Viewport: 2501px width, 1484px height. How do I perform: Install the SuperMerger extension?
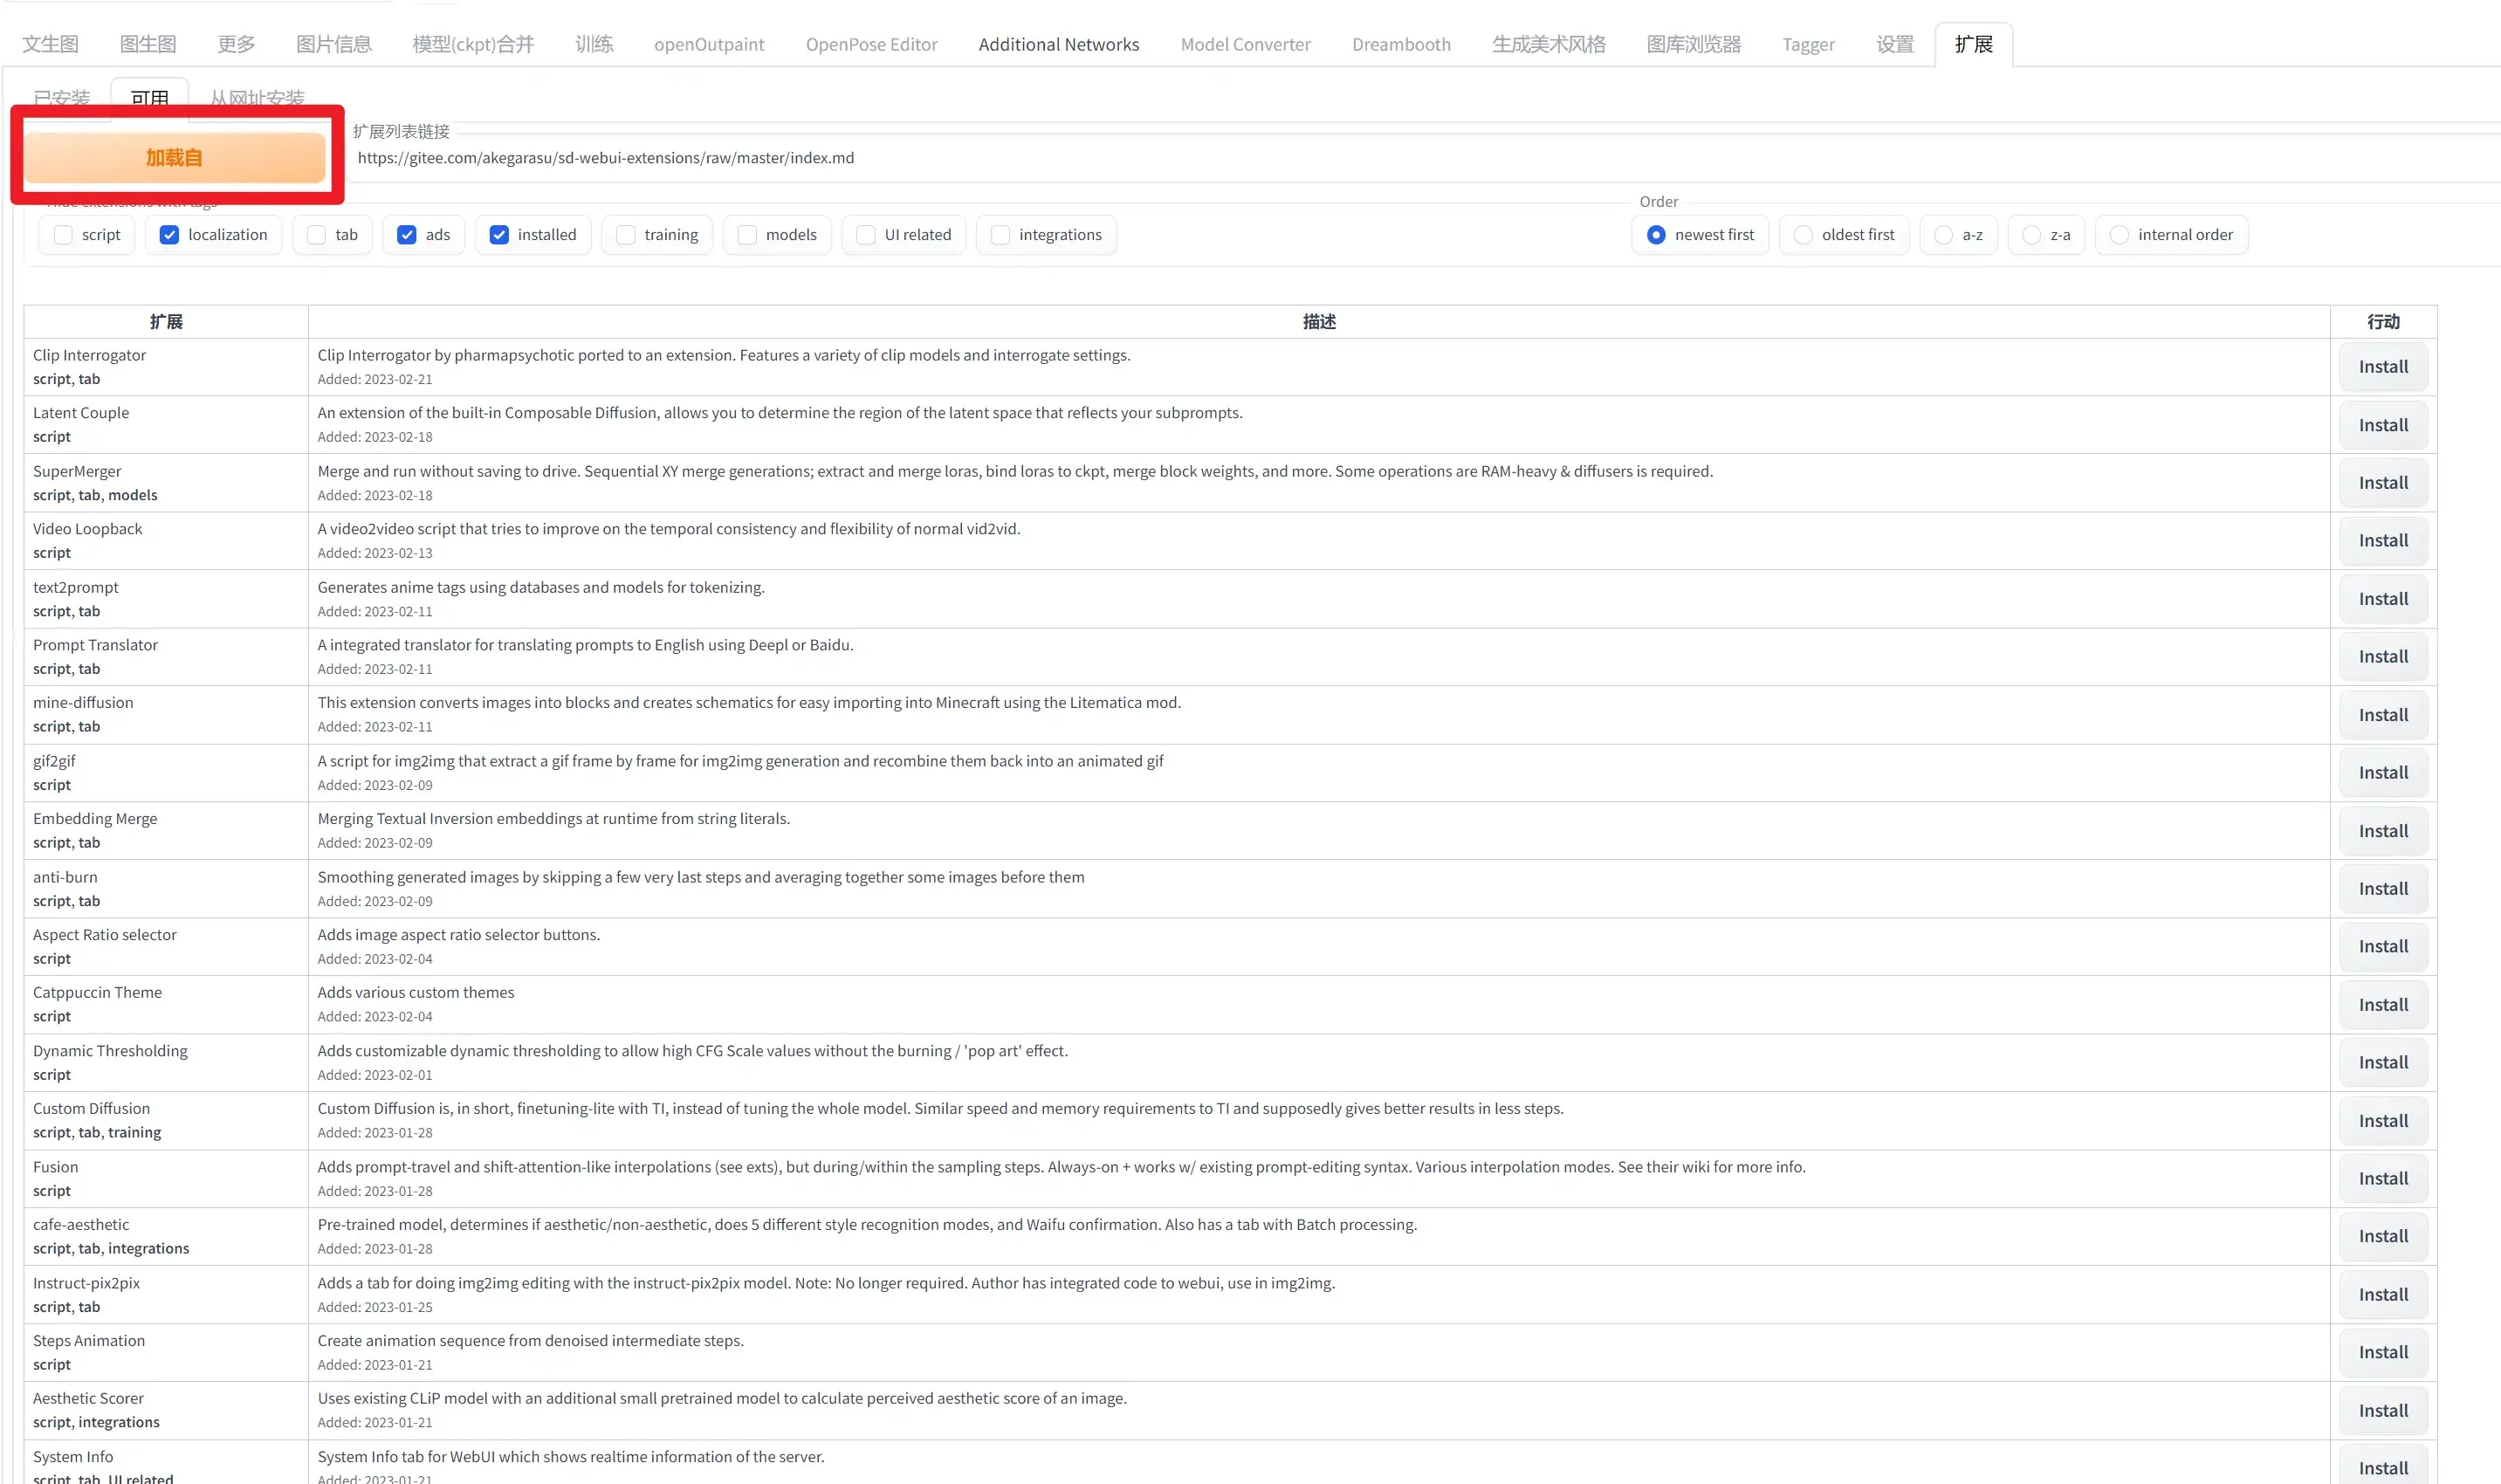2382,483
